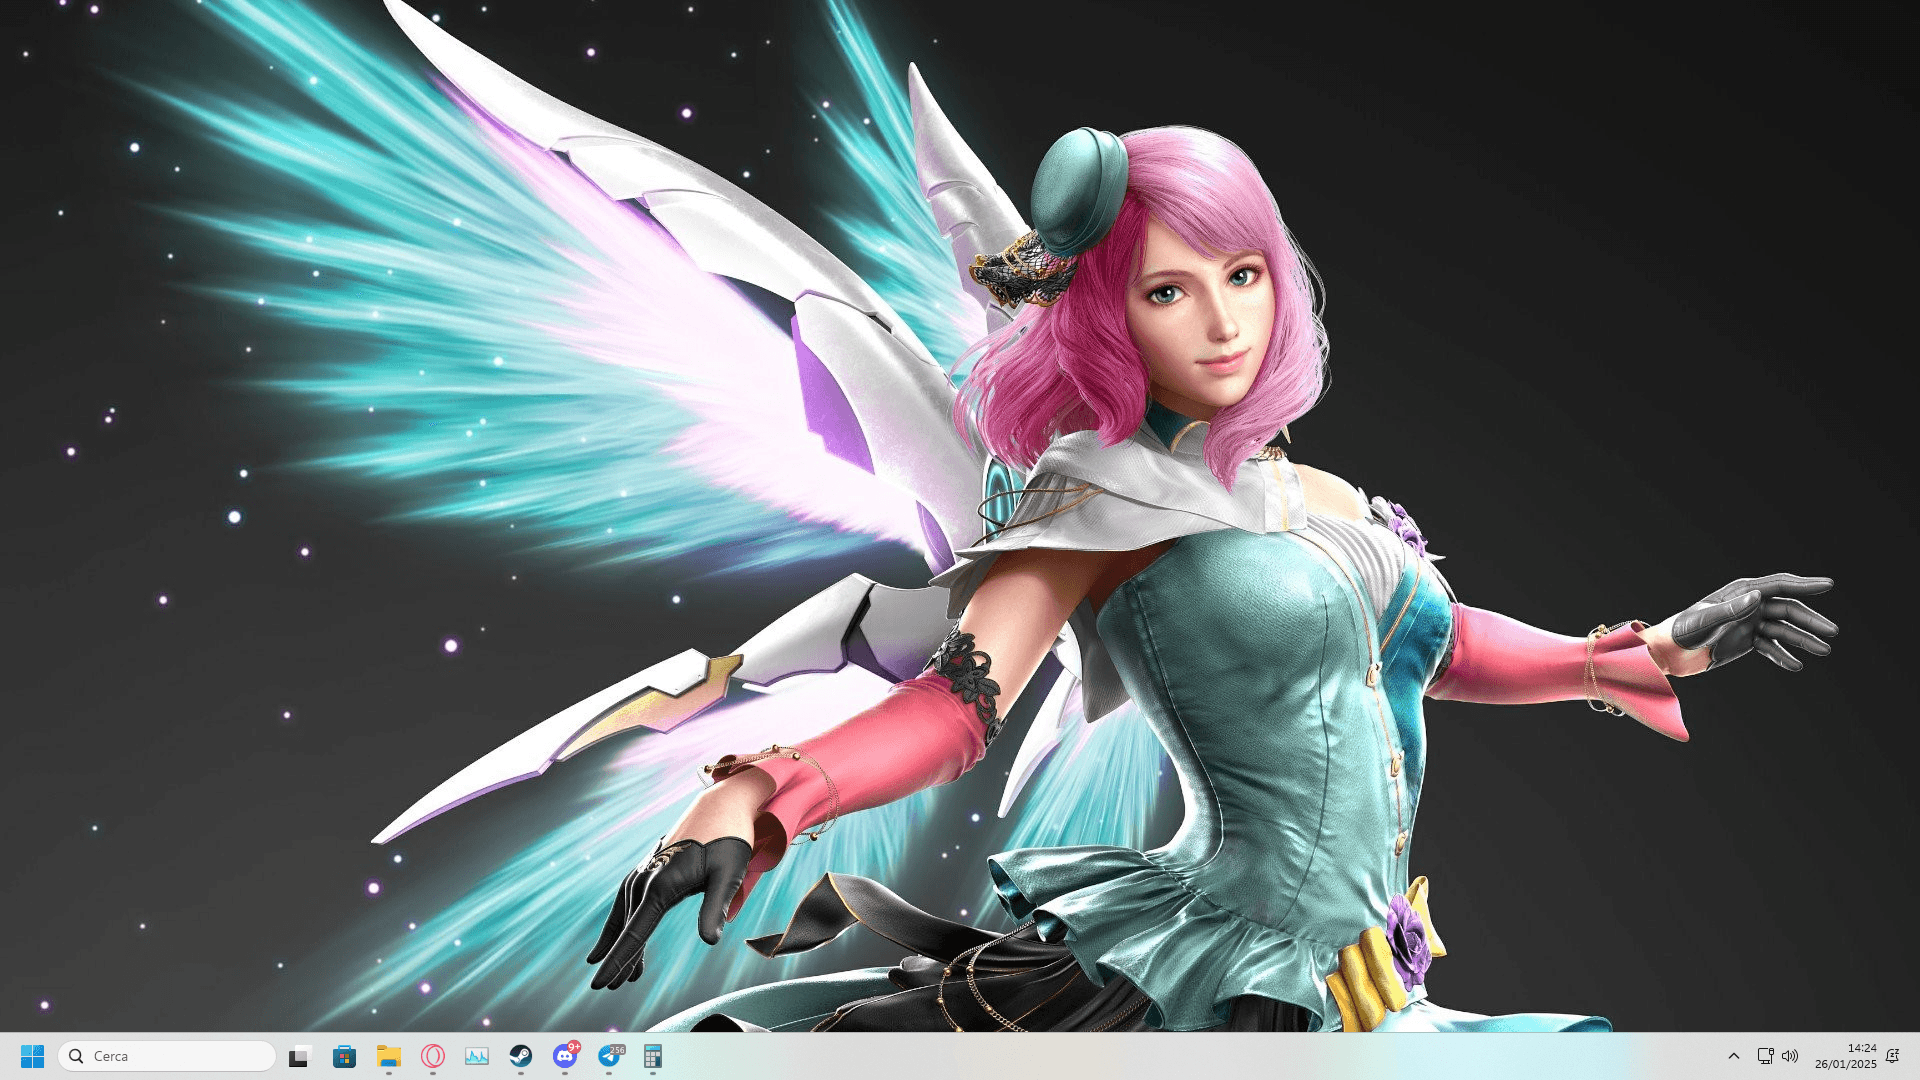This screenshot has width=1920, height=1080.
Task: Open Telegram with 256 unread badge
Action: (608, 1057)
